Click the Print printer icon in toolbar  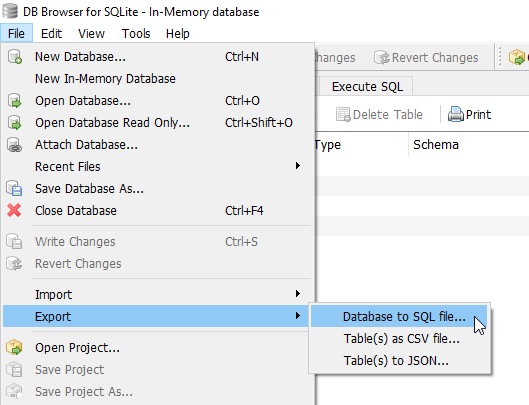[x=455, y=114]
